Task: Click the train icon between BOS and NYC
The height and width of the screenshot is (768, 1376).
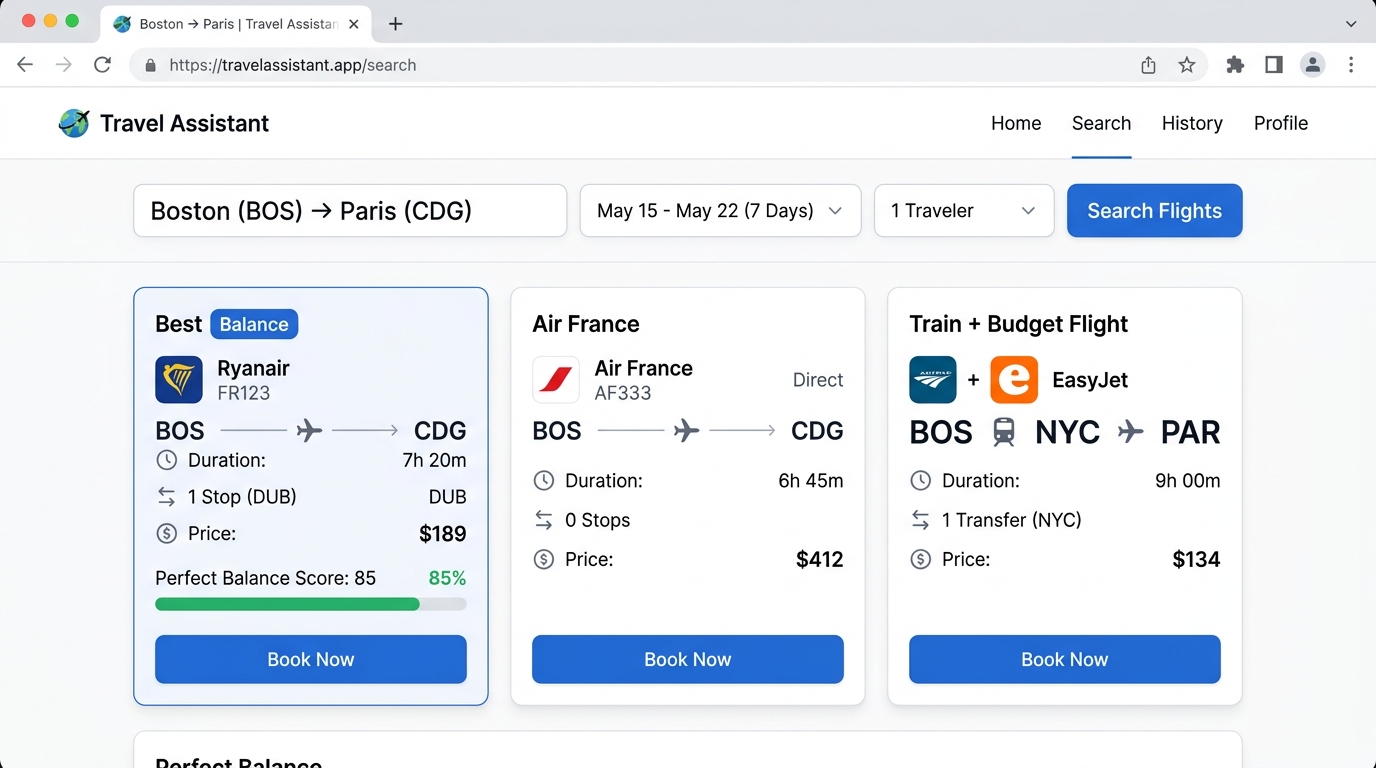Action: click(x=1004, y=432)
